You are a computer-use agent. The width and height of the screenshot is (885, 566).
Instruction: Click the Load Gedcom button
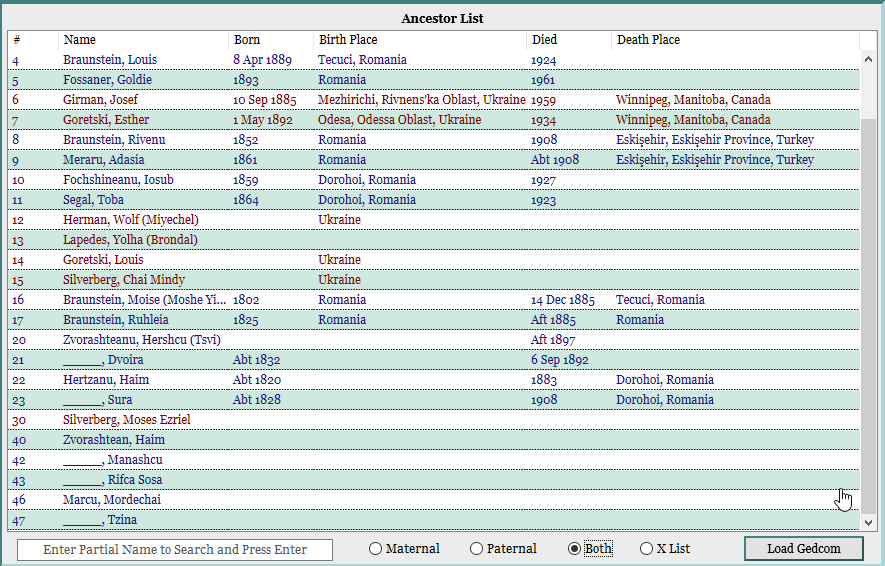pyautogui.click(x=804, y=549)
